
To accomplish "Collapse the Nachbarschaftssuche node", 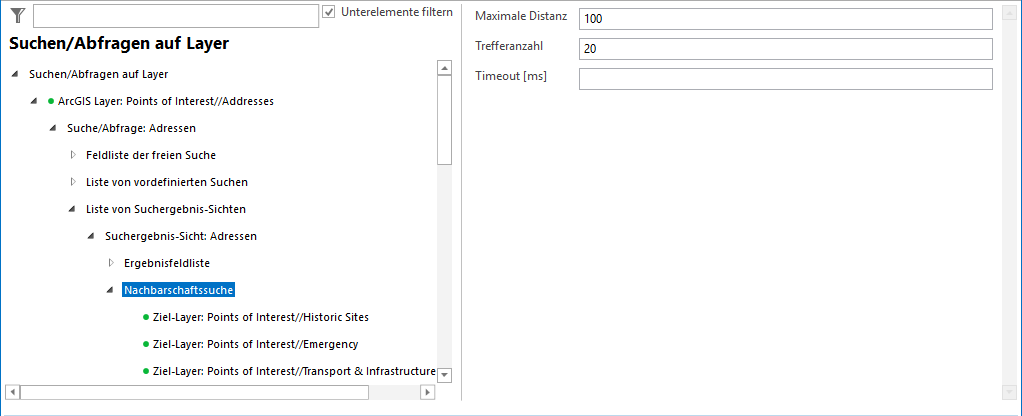I will point(110,291).
